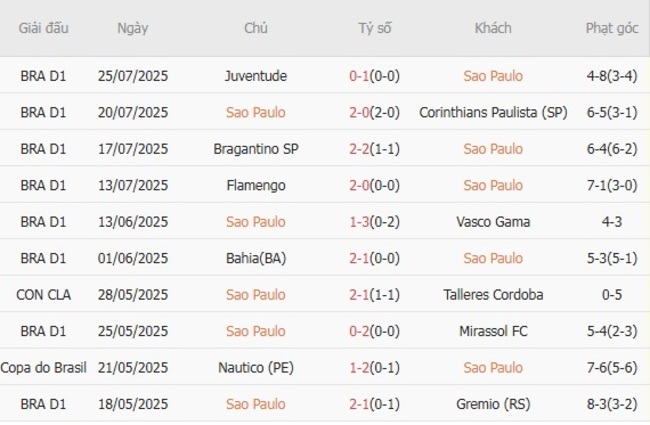The width and height of the screenshot is (650, 425).
Task: Select Talleres Cordoba team name
Action: click(493, 294)
